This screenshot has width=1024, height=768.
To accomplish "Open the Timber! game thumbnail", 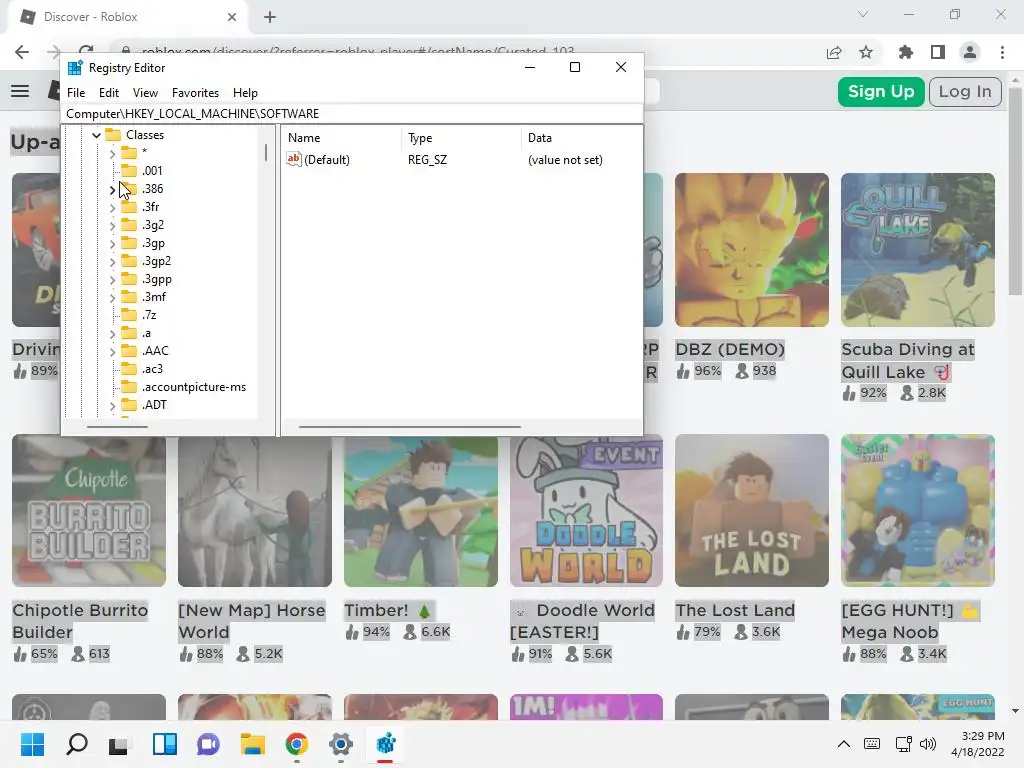I will (421, 511).
